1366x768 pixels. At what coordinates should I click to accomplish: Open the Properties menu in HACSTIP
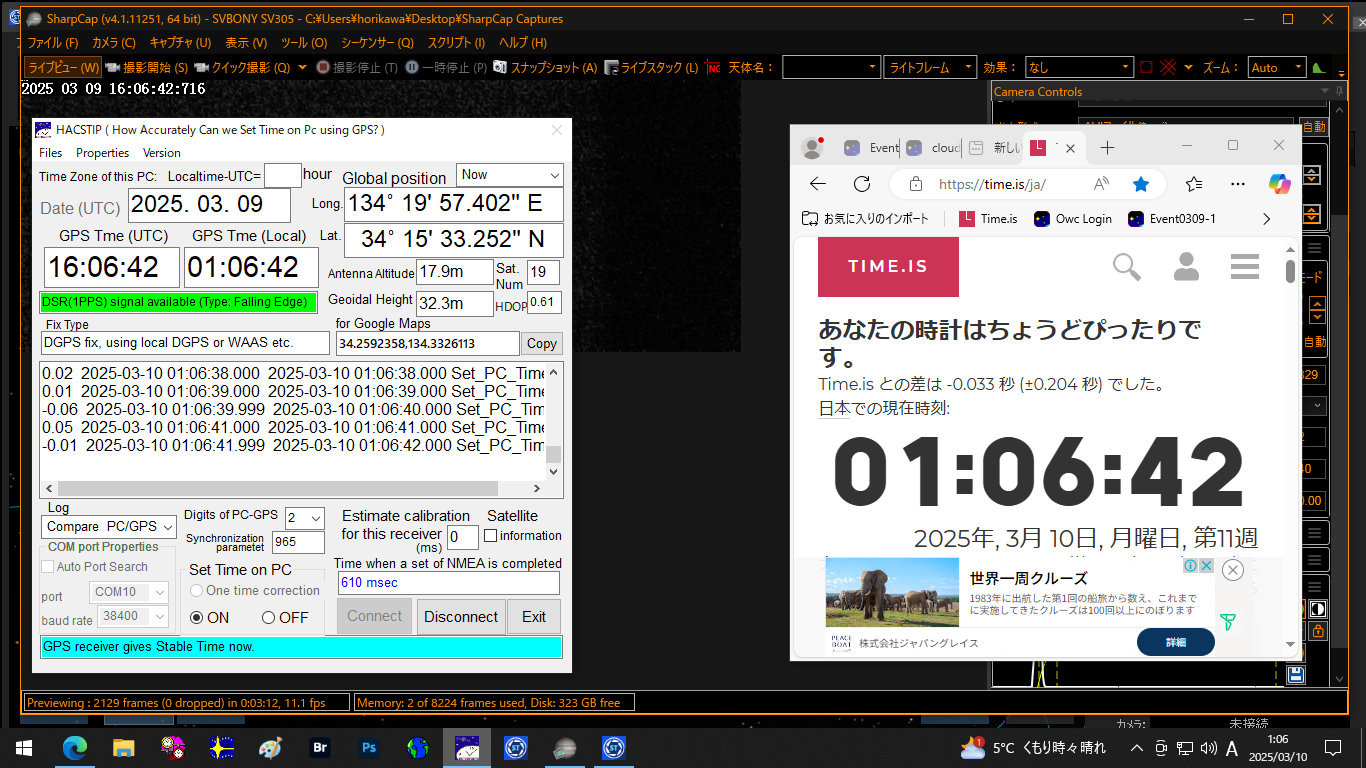102,153
